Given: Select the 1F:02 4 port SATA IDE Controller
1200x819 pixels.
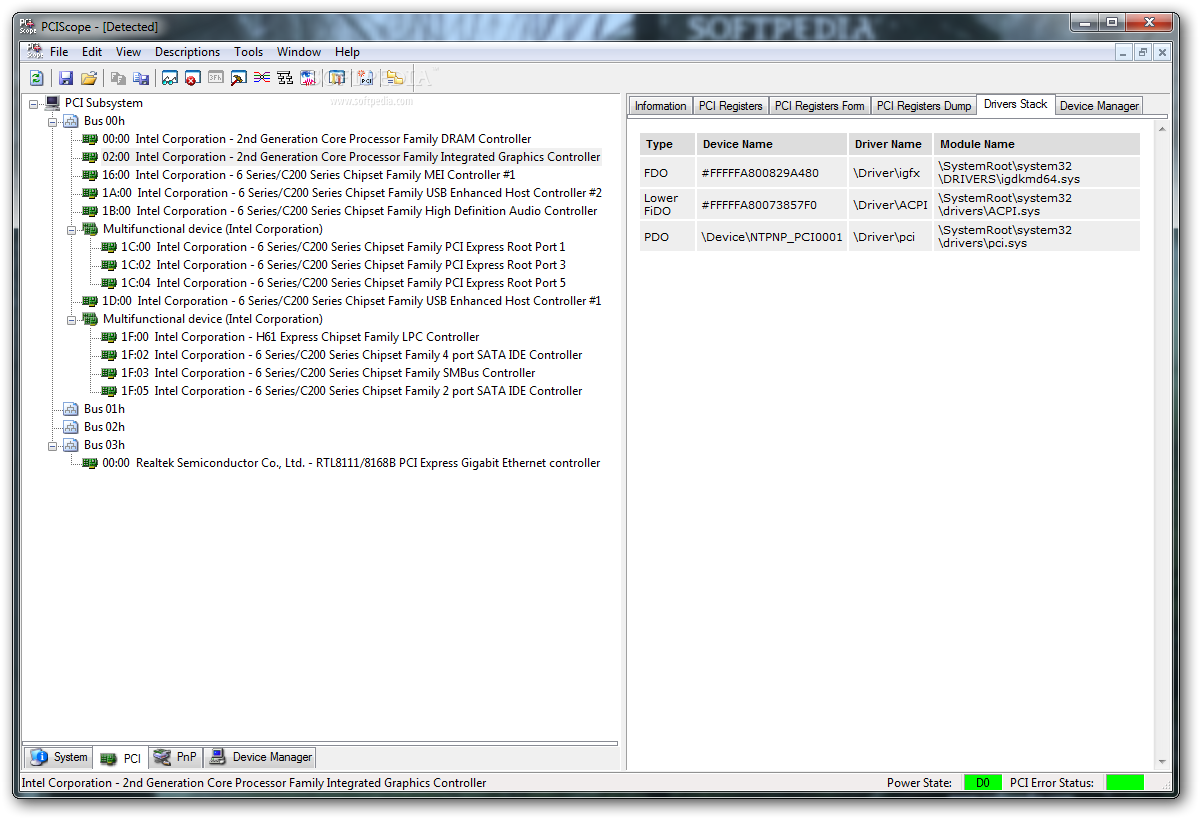Looking at the screenshot, I should [x=352, y=355].
